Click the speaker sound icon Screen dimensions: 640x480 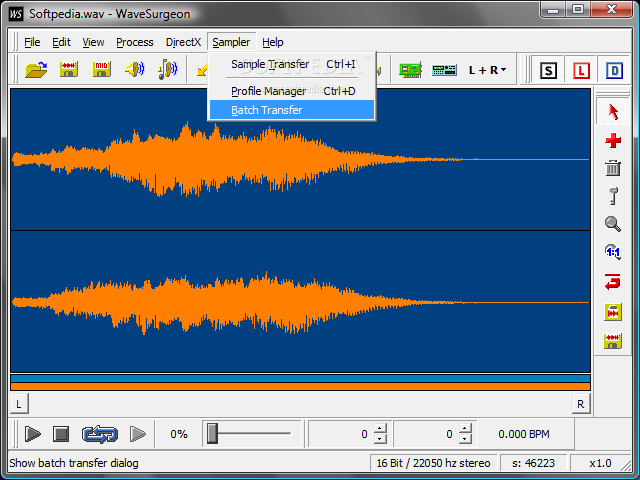135,69
